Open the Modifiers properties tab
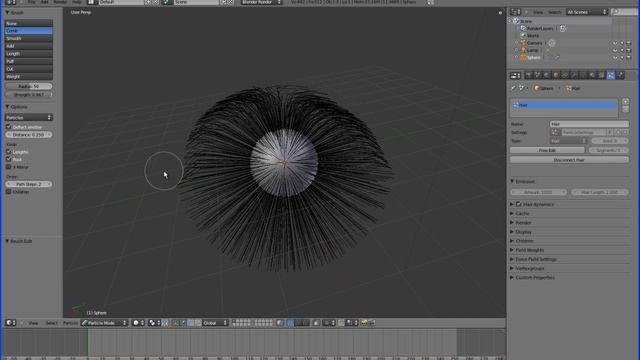This screenshot has width=640, height=360. (574, 75)
